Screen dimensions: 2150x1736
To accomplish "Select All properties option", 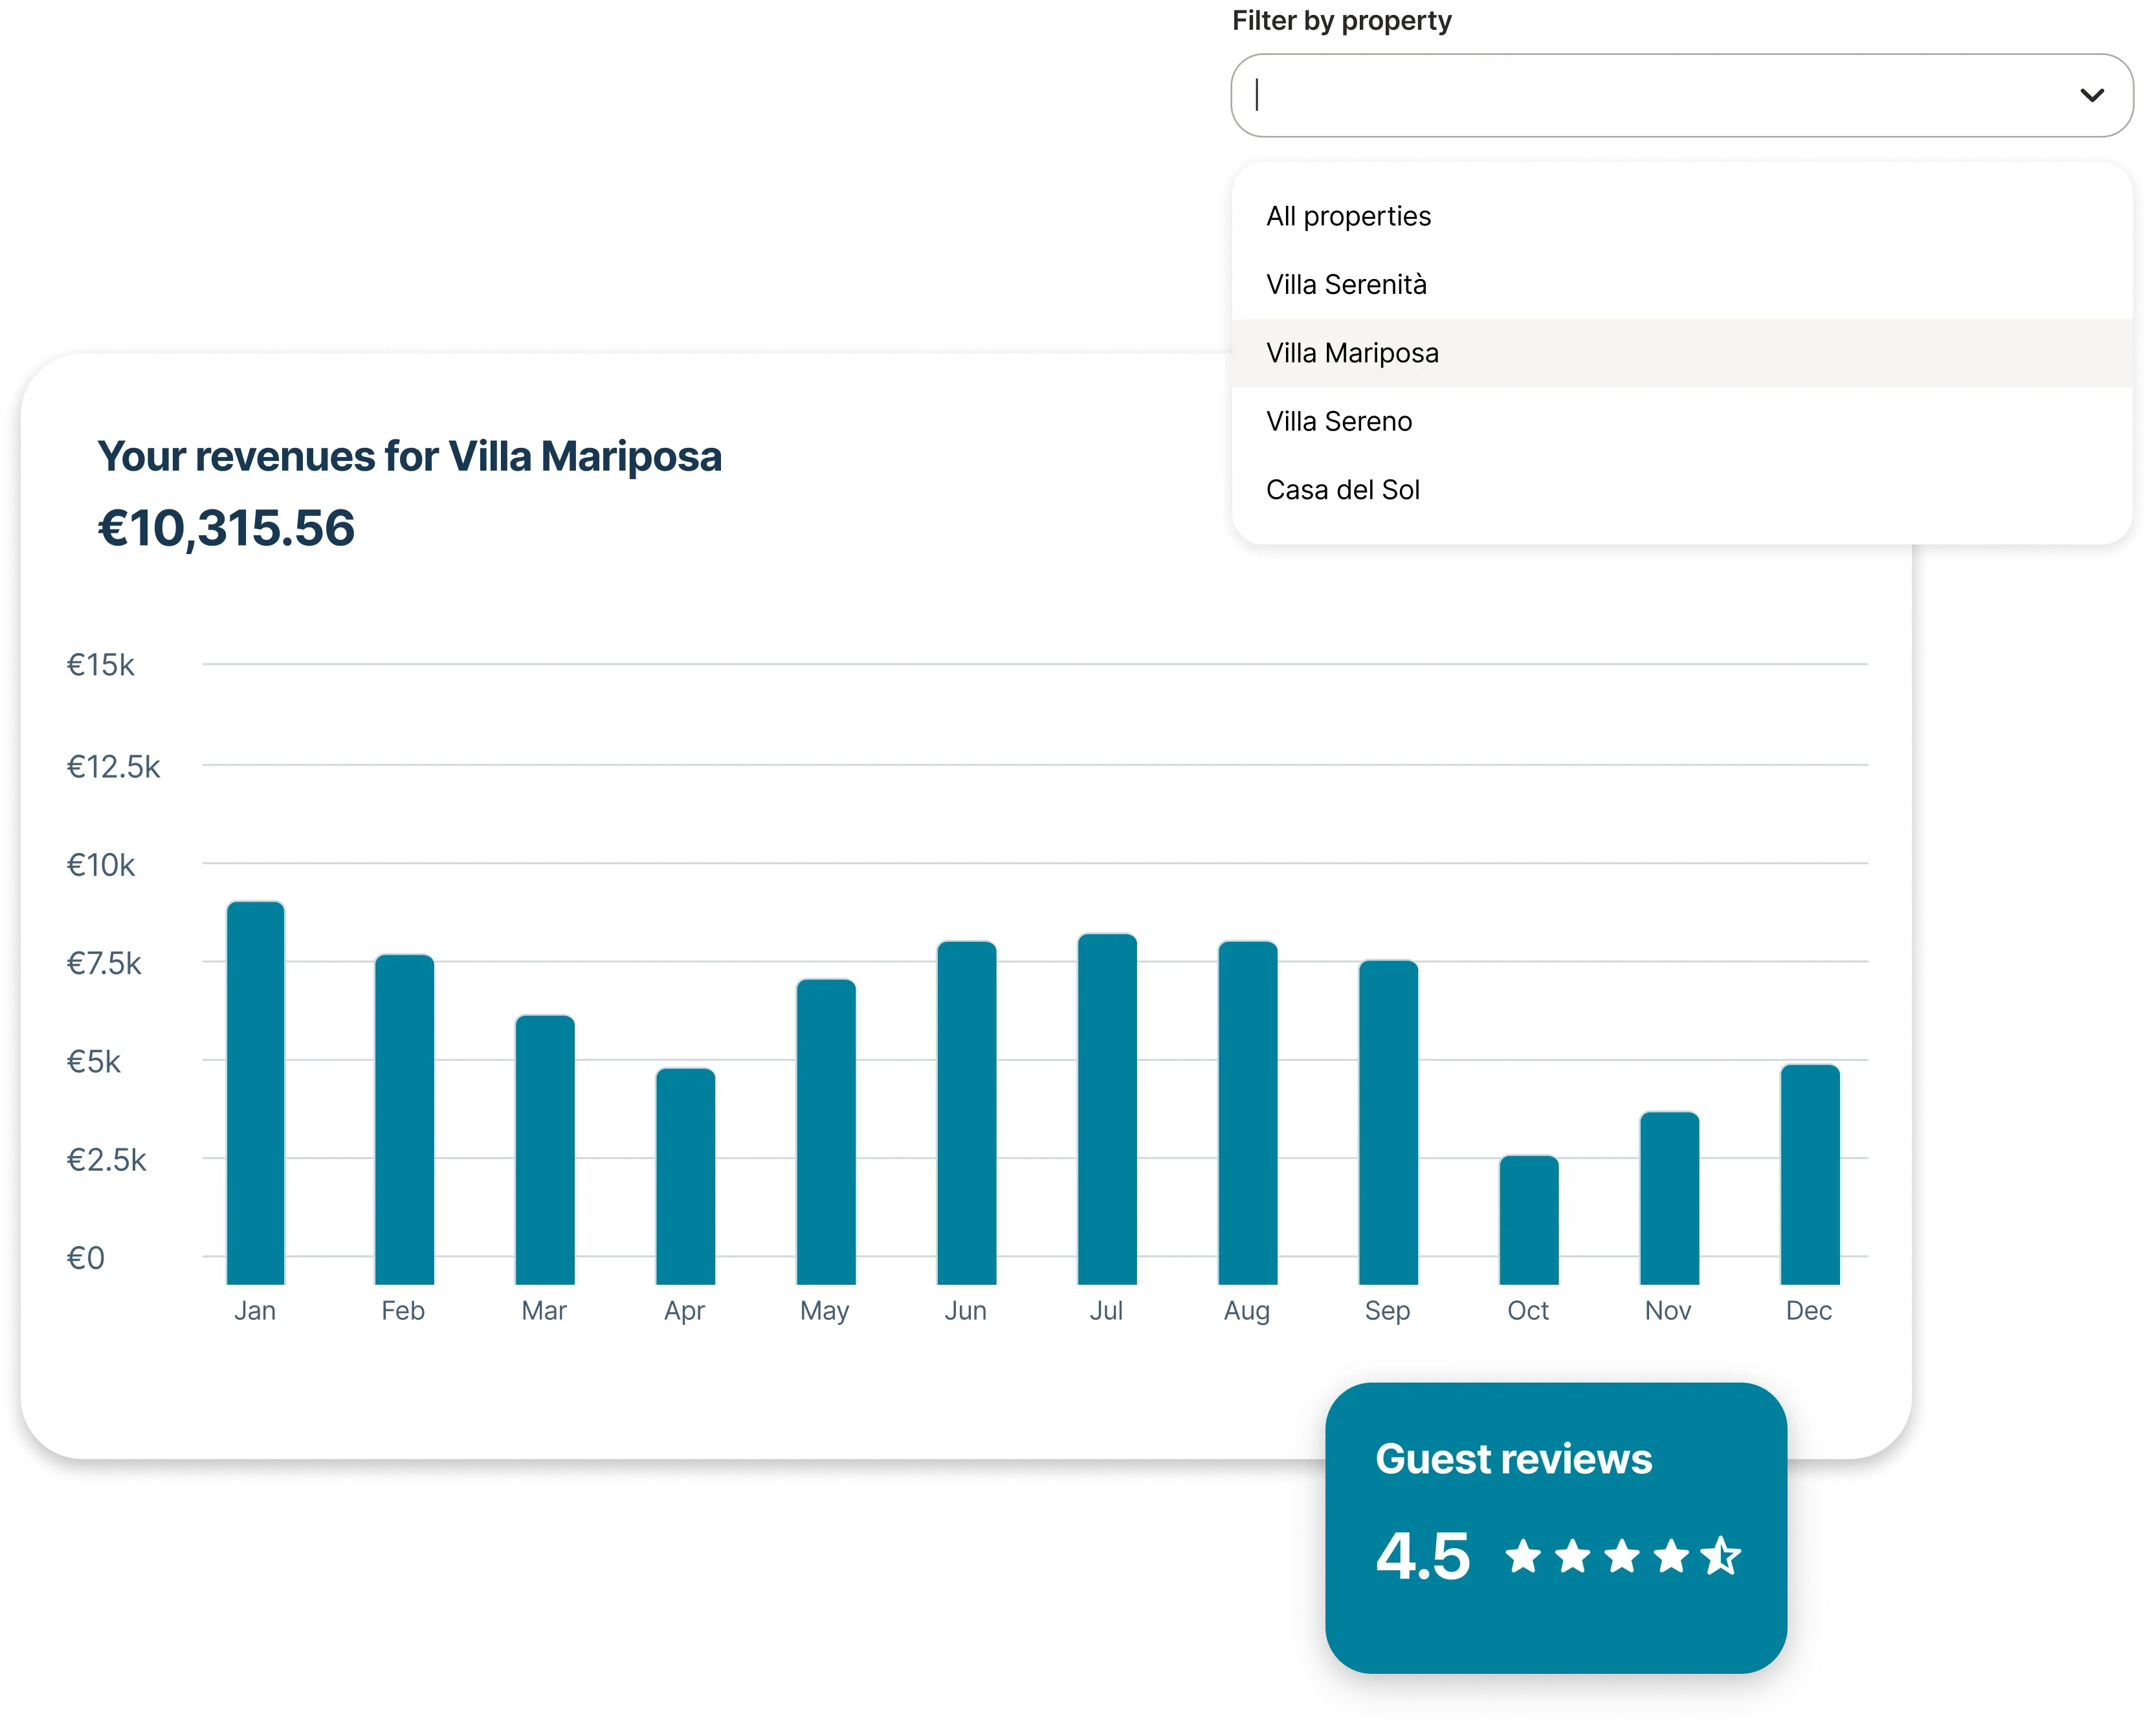I will pos(1348,216).
